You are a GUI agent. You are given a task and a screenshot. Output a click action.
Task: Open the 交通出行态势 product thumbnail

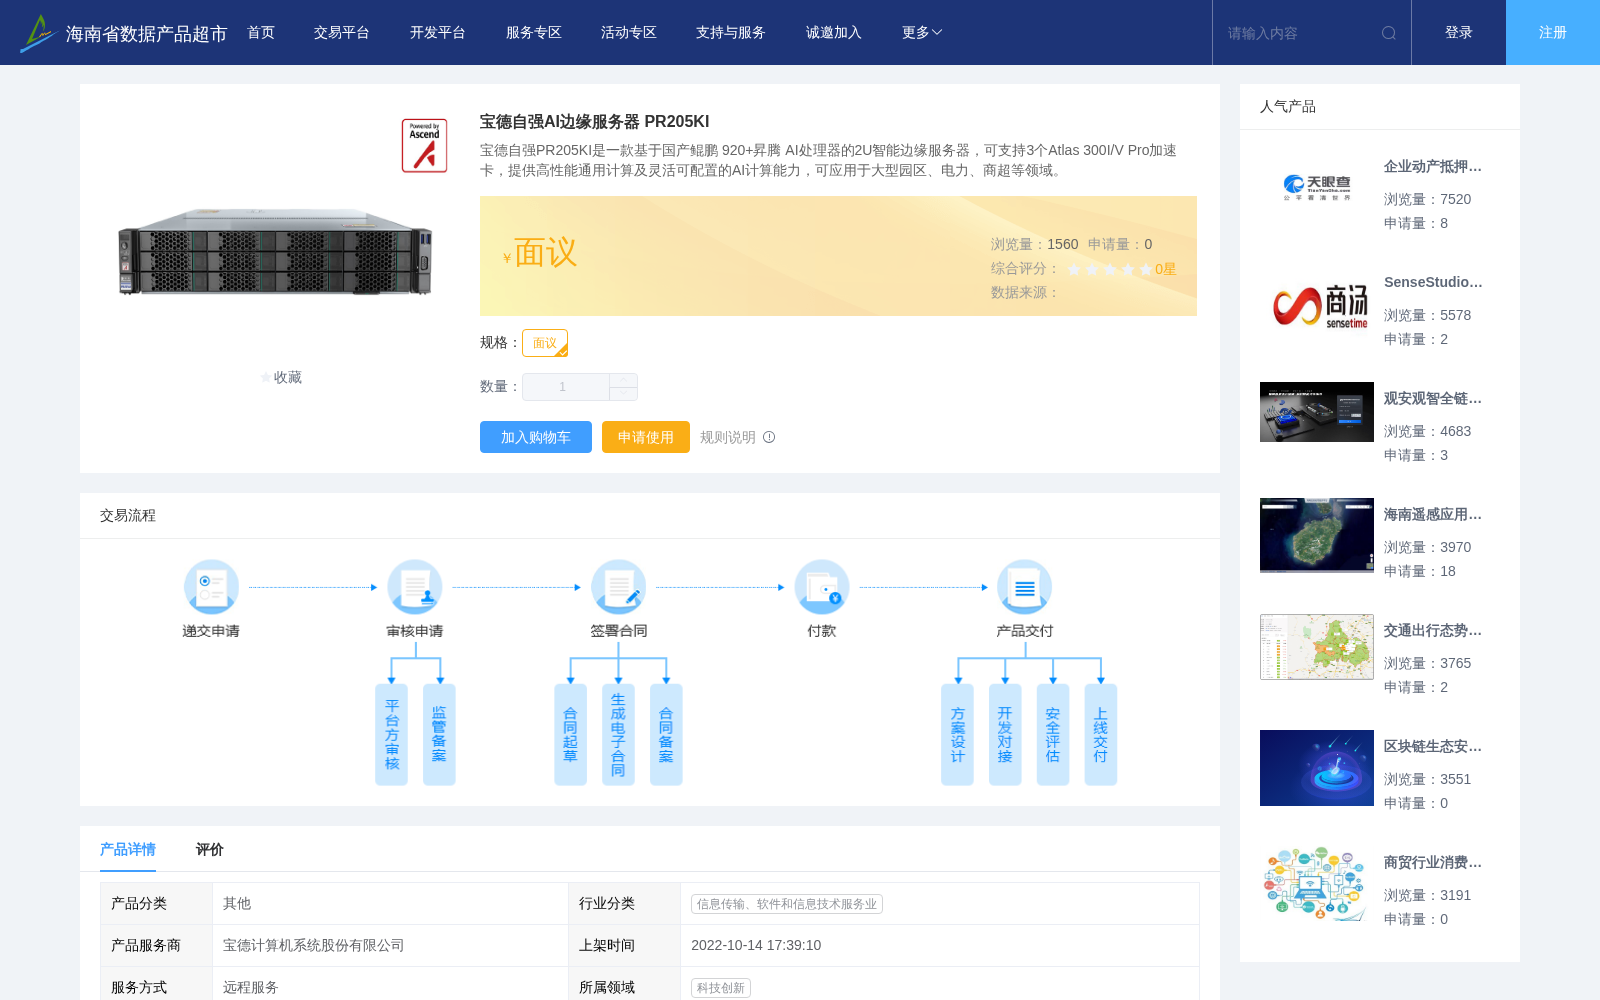(x=1317, y=647)
